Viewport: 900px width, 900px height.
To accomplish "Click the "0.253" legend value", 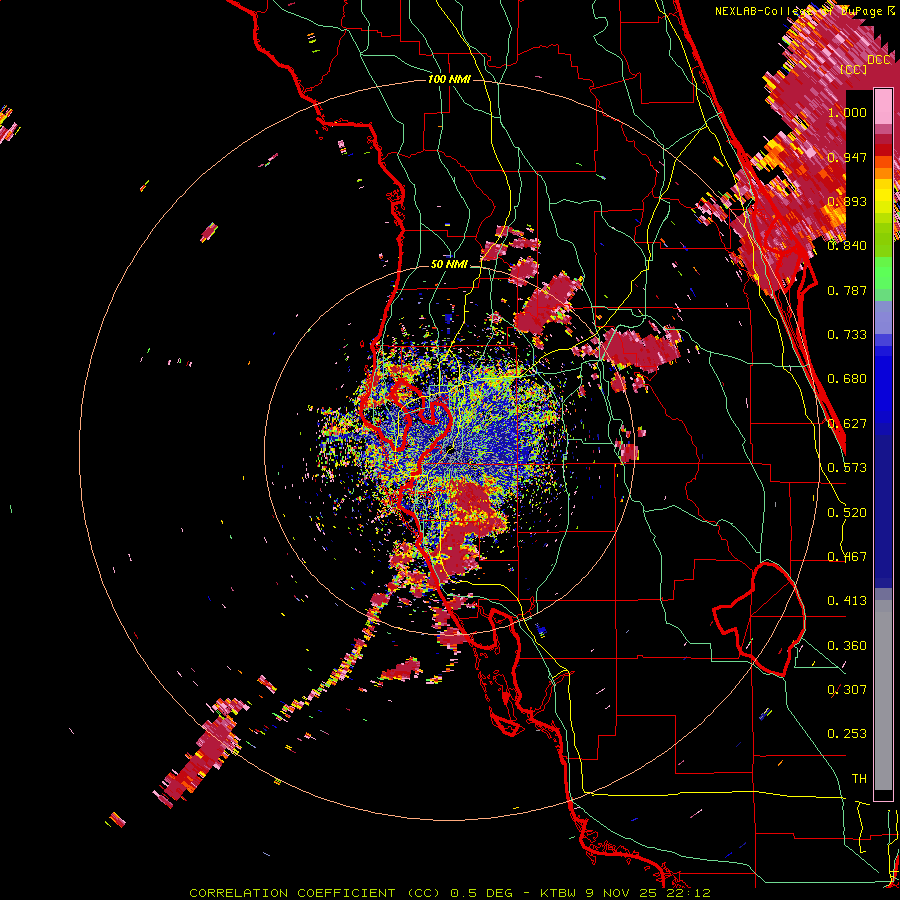I will pyautogui.click(x=847, y=734).
